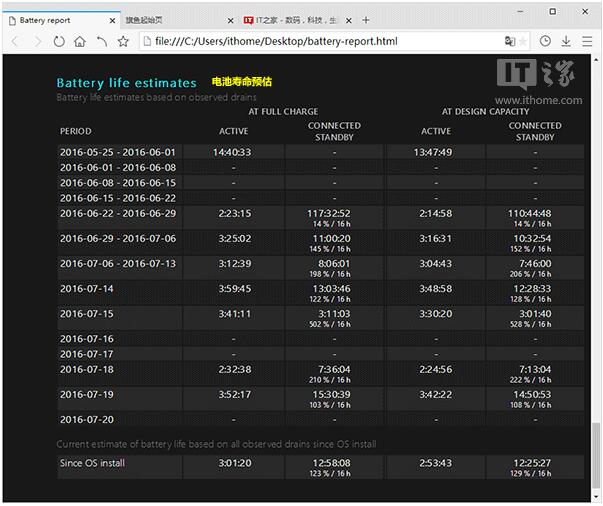This screenshot has width=603, height=506.
Task: Click the undo arrow icon in toolbar
Action: (101, 41)
